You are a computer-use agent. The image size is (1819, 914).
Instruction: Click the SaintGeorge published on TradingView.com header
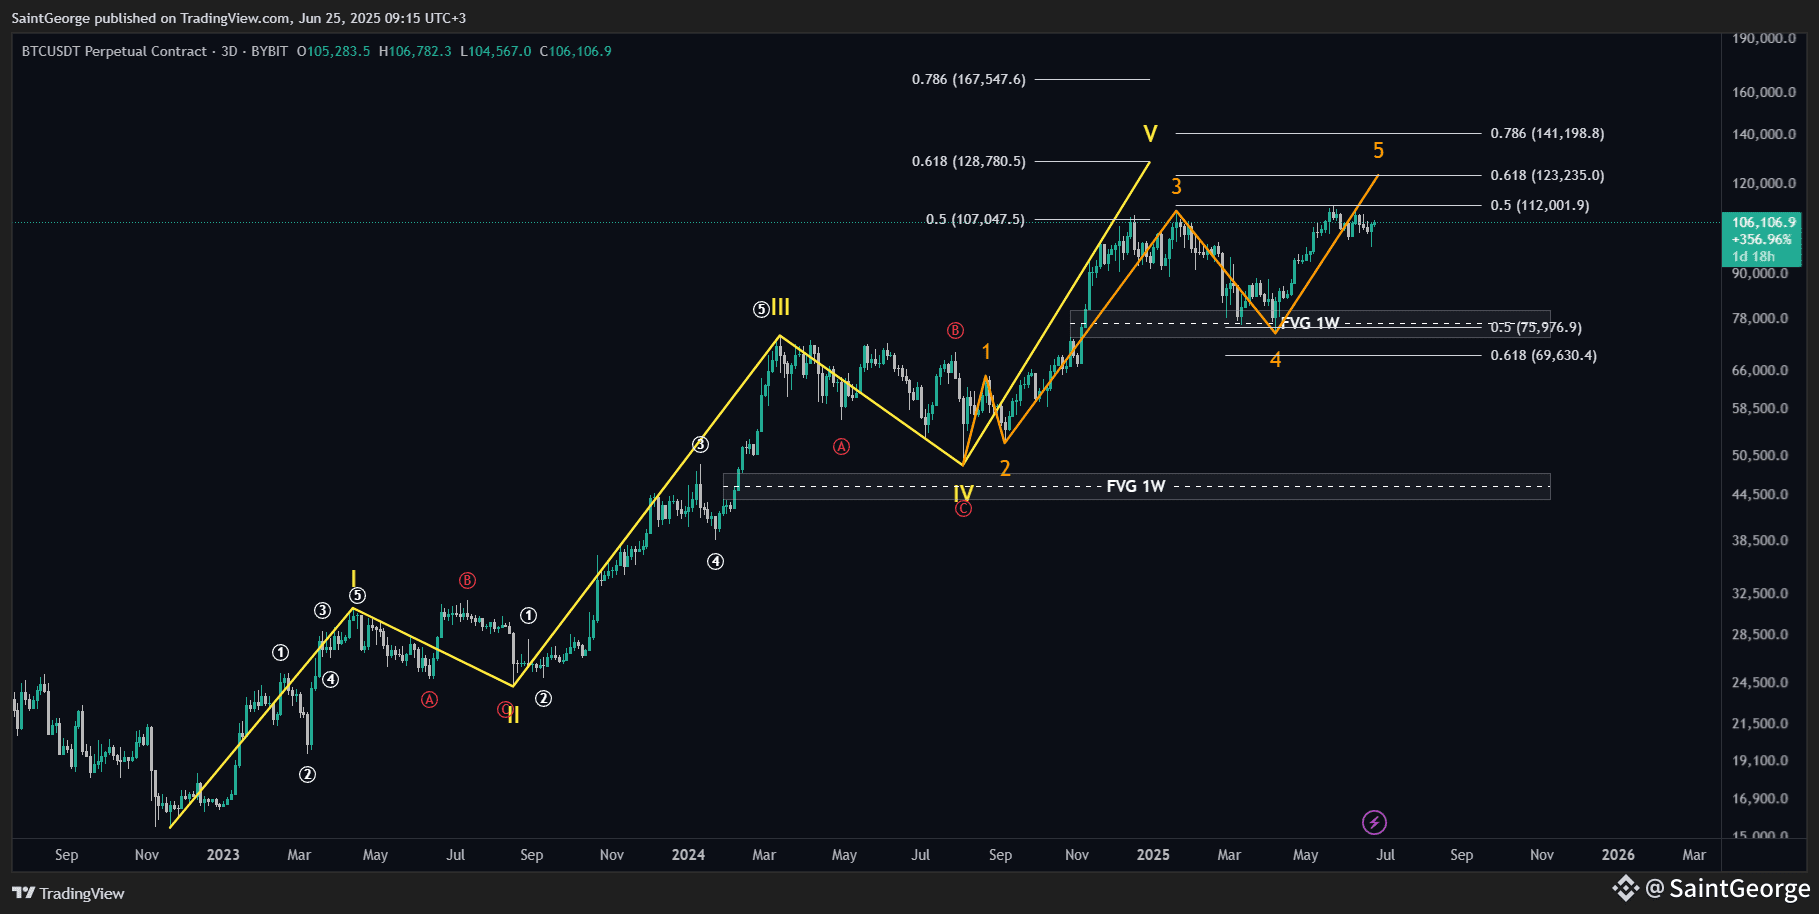coord(239,18)
